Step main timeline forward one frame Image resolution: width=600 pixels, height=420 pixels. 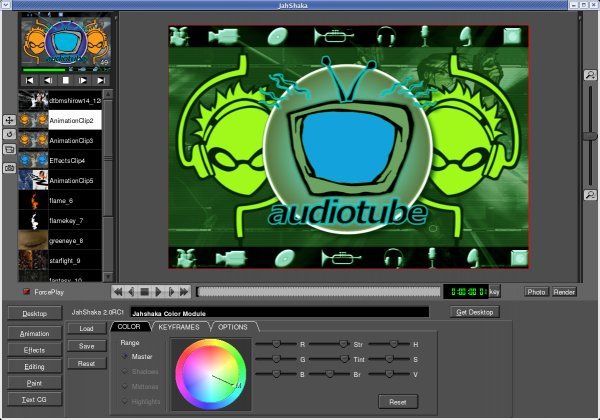tap(171, 292)
